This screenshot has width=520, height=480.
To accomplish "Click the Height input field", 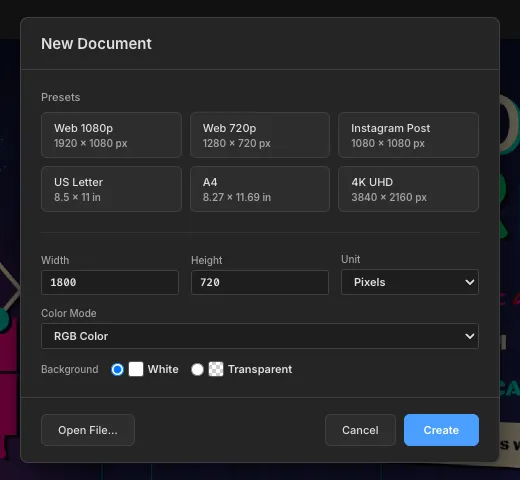I will (260, 282).
